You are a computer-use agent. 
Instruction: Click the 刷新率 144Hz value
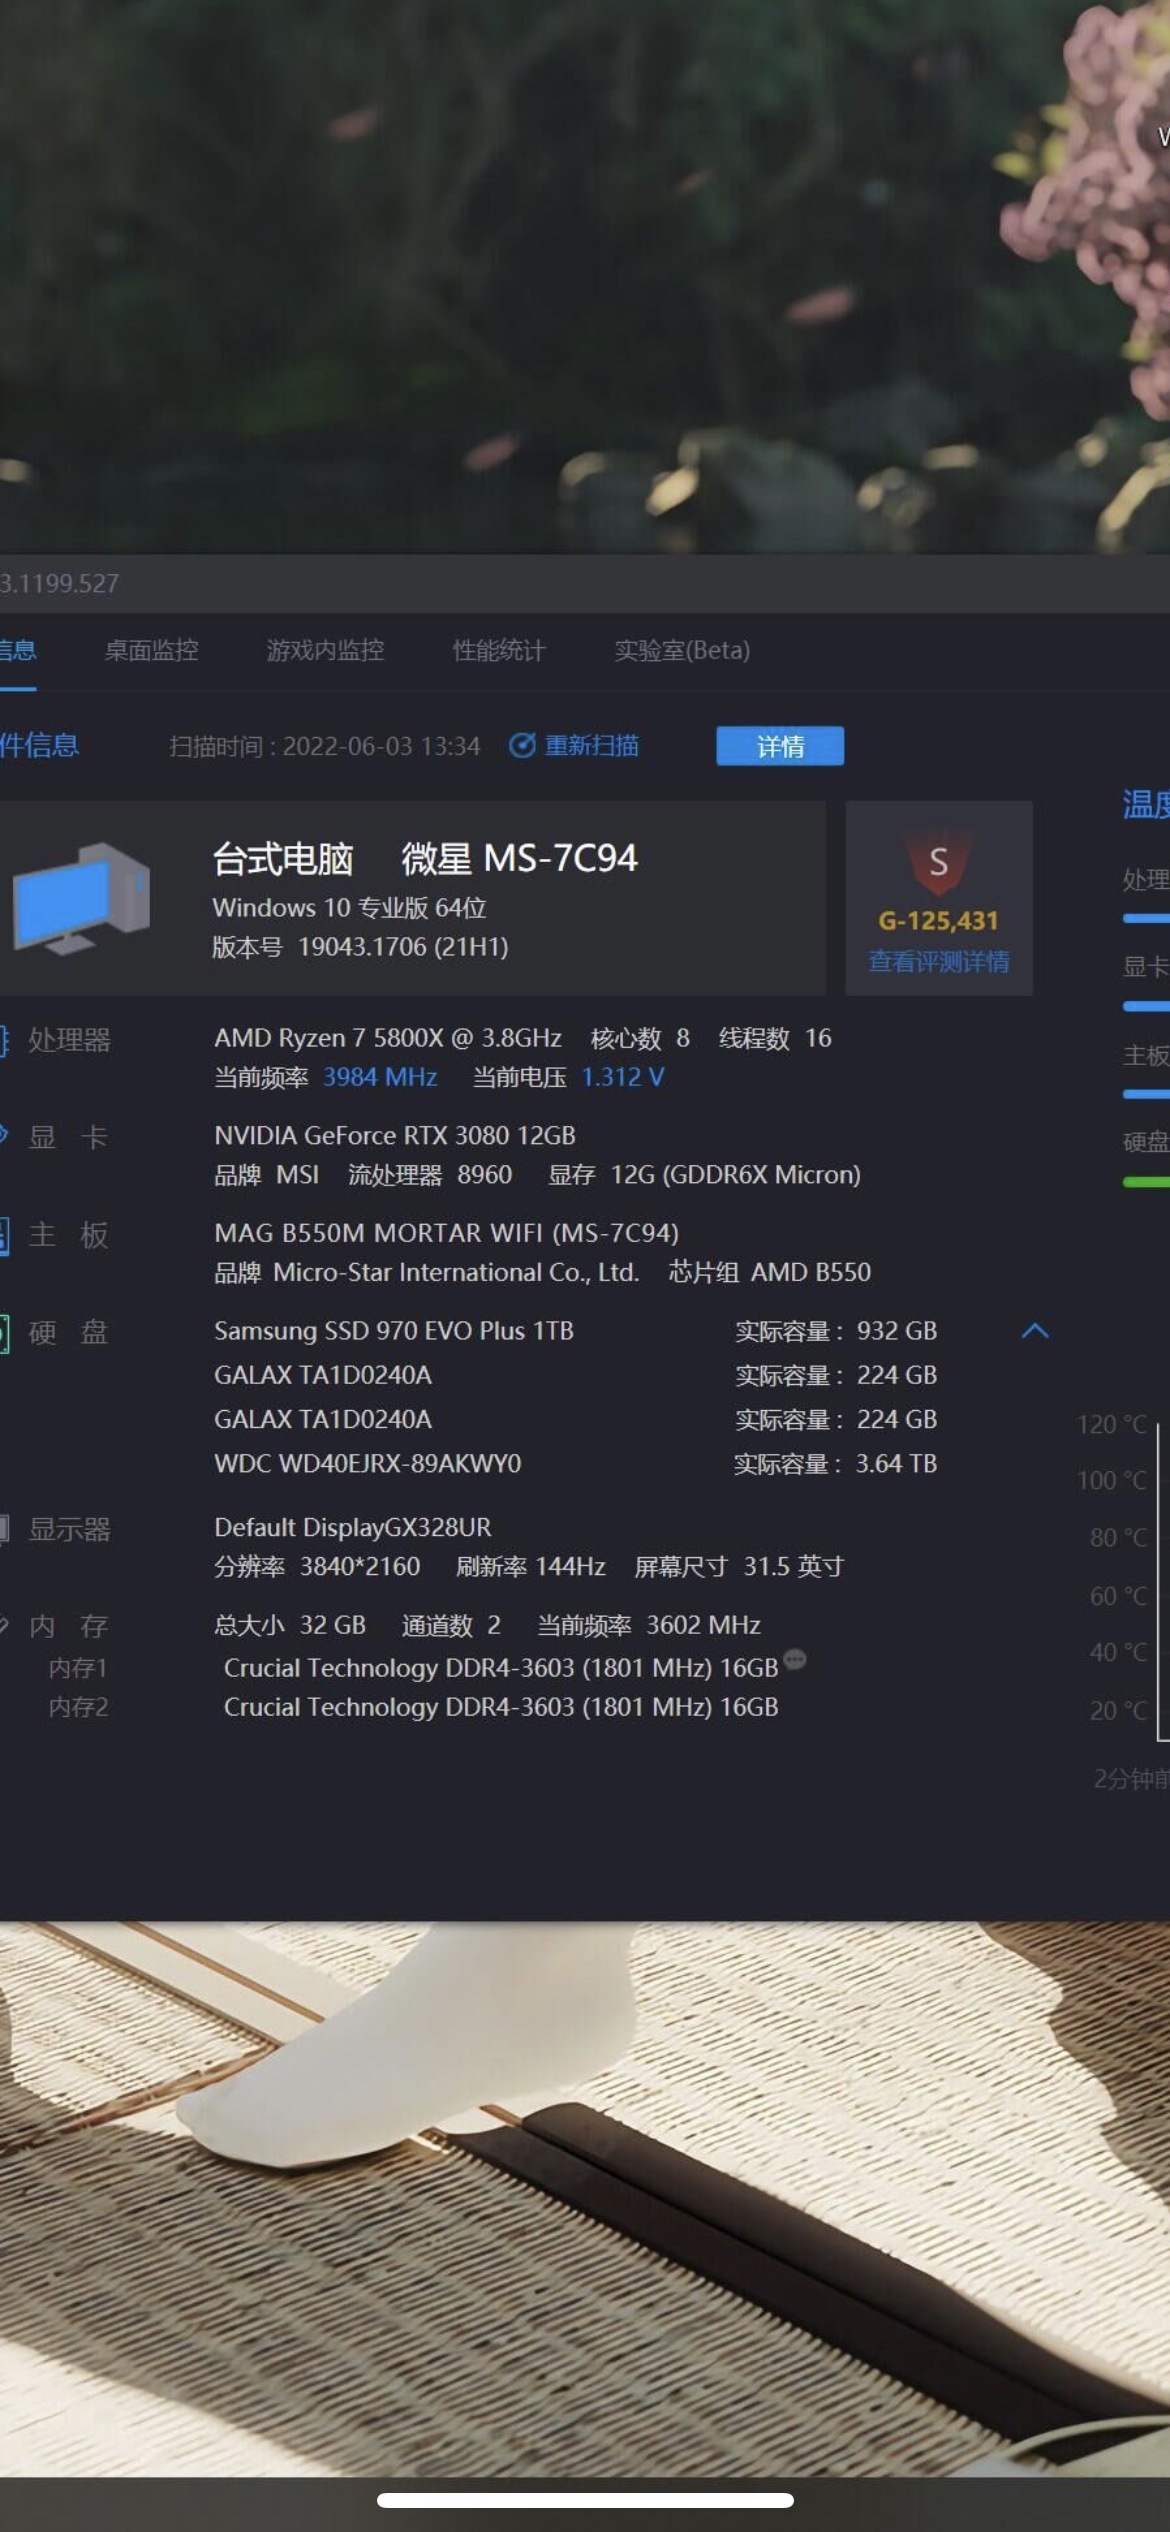pyautogui.click(x=531, y=1567)
